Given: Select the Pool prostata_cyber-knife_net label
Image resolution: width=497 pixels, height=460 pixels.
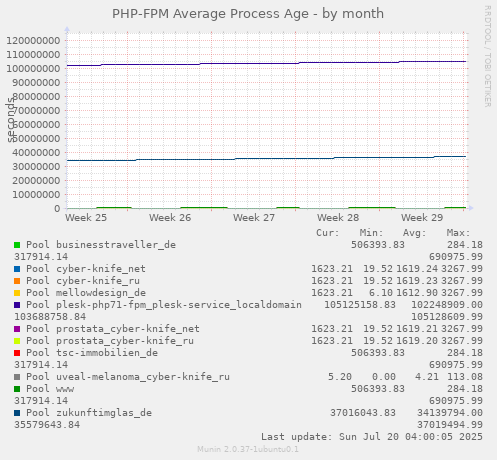Looking at the screenshot, I should coord(113,329).
